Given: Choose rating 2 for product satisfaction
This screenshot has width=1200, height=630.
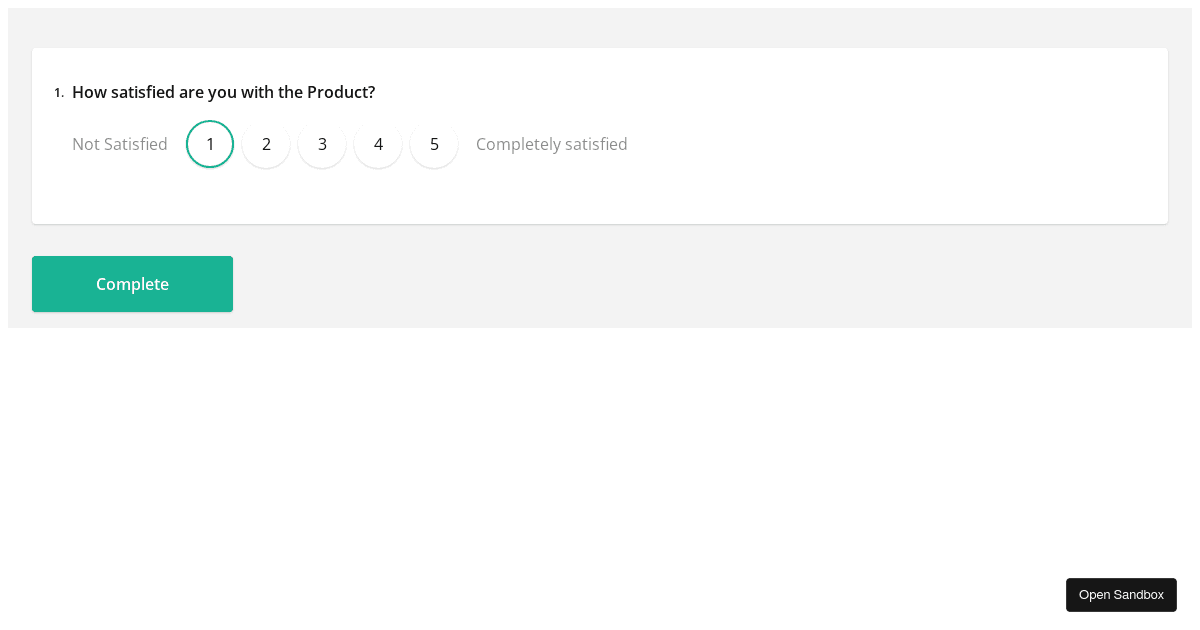Looking at the screenshot, I should (266, 144).
